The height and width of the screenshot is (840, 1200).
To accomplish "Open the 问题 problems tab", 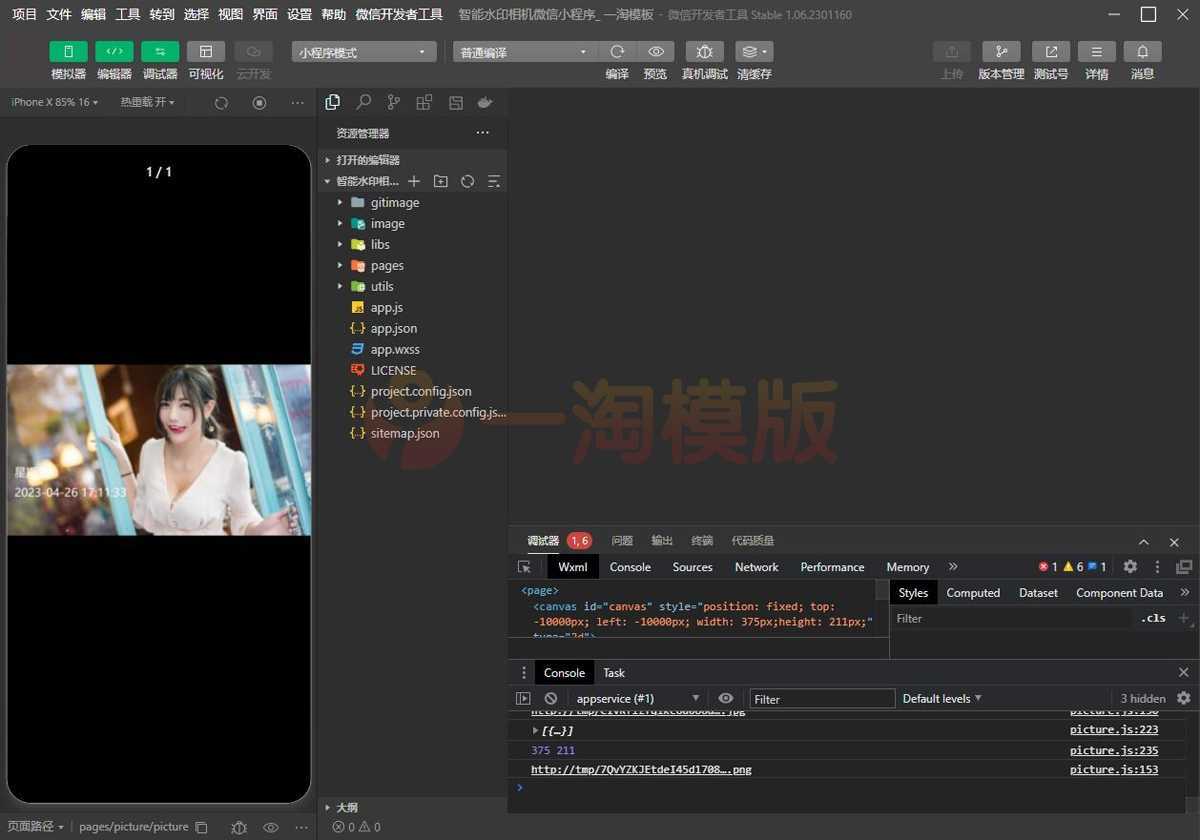I will (x=622, y=541).
